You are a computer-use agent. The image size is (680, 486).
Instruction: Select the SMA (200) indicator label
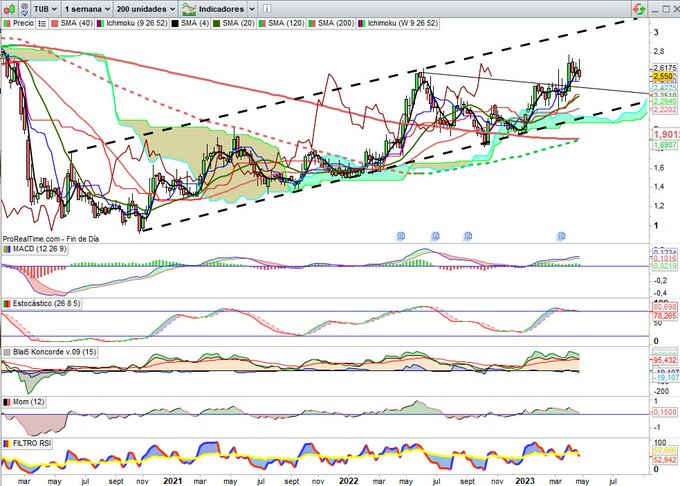click(x=336, y=23)
